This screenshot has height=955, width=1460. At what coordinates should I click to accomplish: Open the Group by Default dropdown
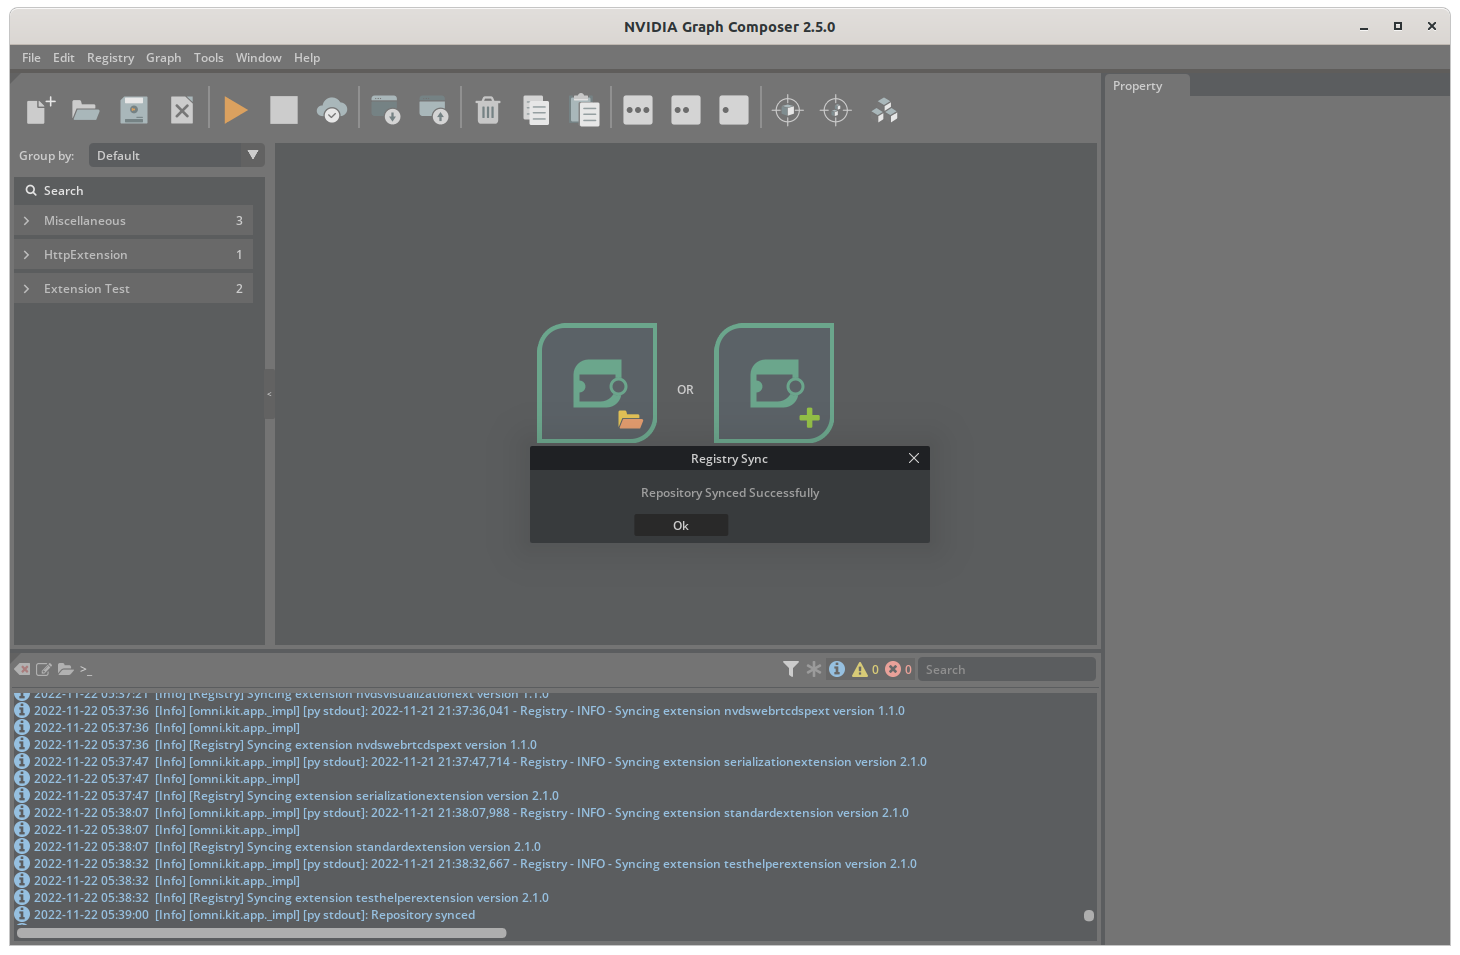coord(177,155)
